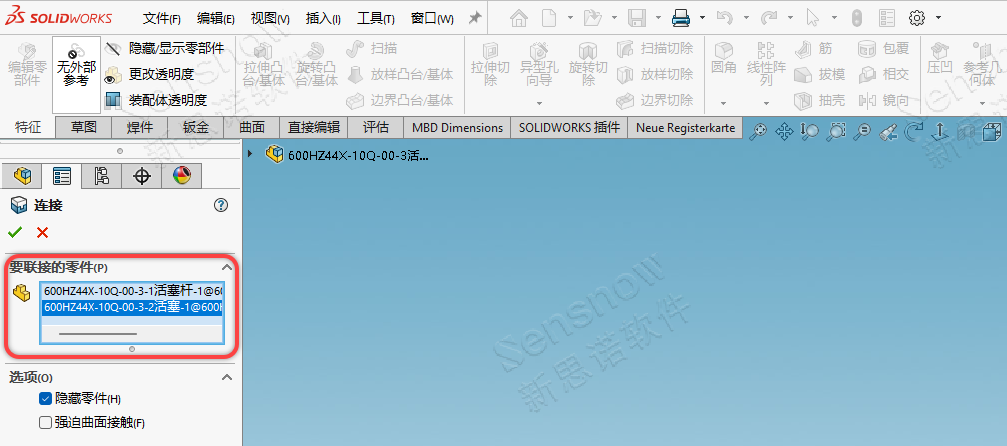Collapse the 选项 section
This screenshot has height=446, width=1007.
226,377
